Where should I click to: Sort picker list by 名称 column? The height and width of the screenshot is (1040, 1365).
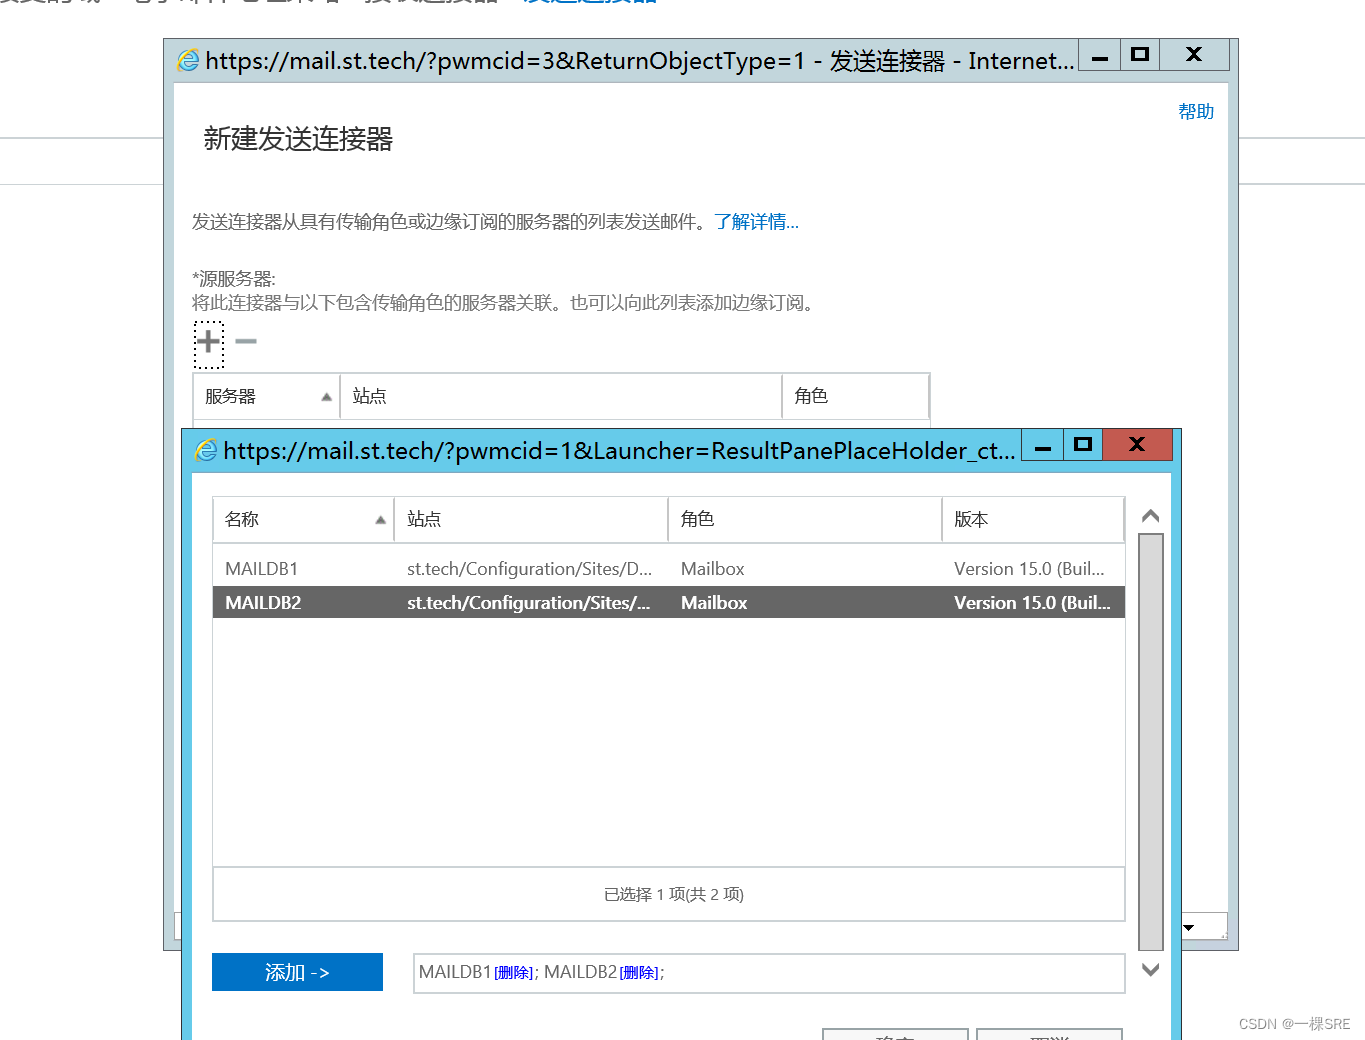[303, 519]
